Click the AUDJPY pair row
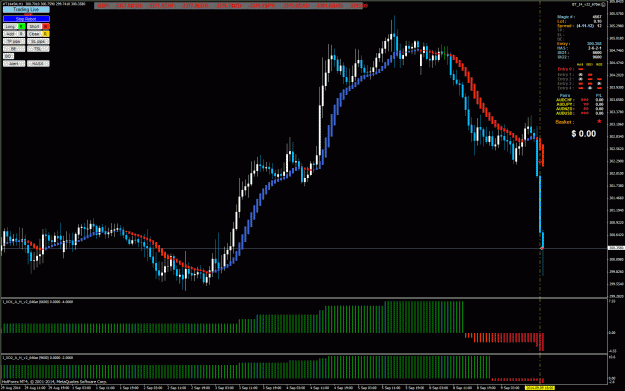625x391 pixels. (580, 104)
